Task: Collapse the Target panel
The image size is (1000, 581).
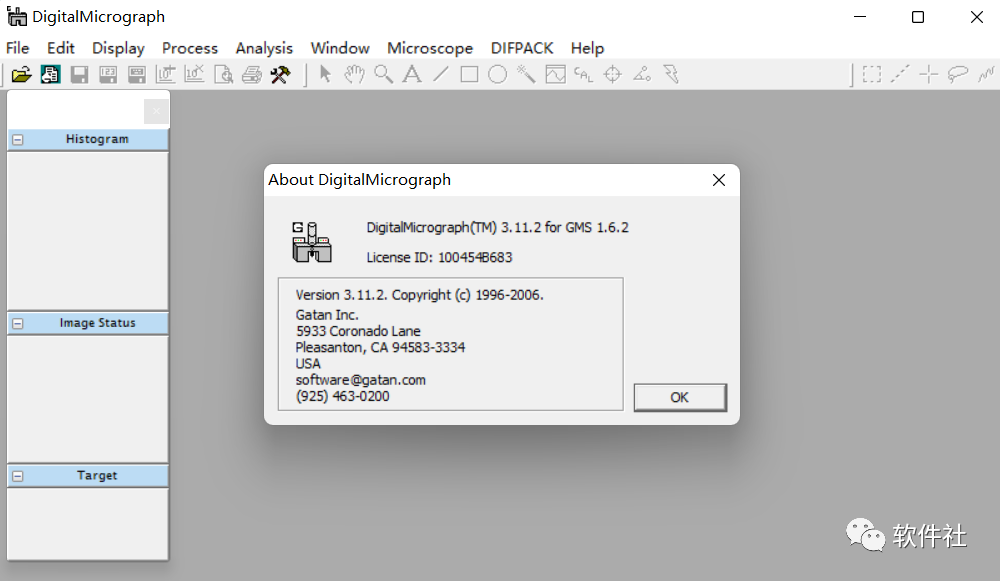Action: (x=18, y=476)
